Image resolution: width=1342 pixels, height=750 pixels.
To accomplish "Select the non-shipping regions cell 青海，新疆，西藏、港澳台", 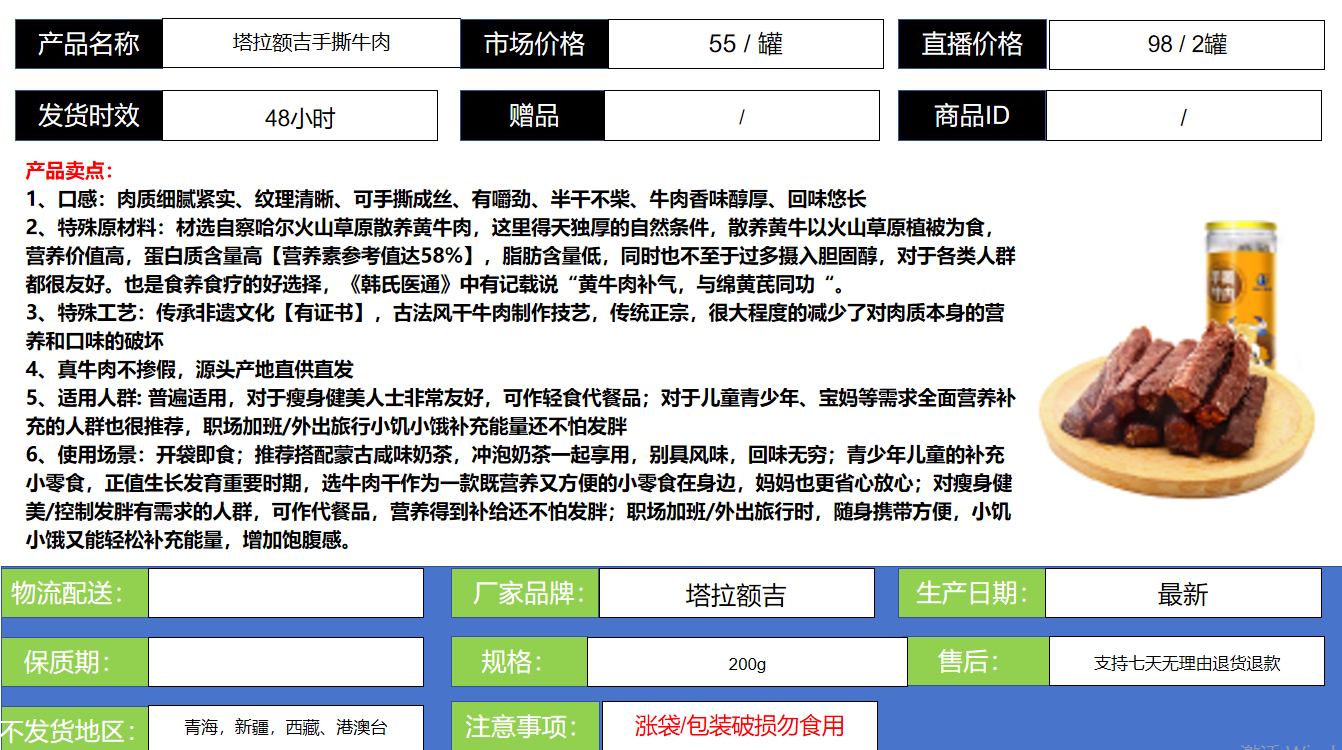I will (285, 727).
